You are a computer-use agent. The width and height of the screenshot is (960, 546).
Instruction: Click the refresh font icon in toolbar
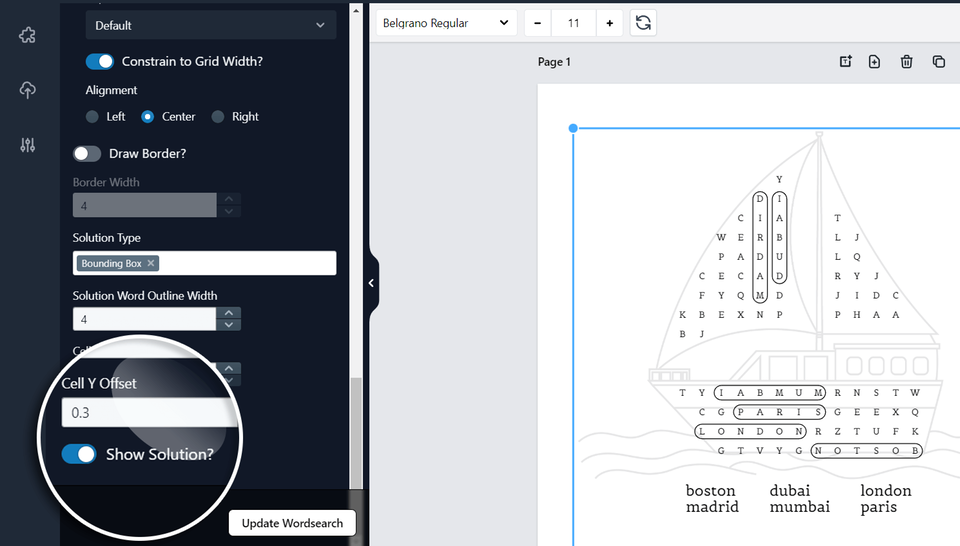643,23
